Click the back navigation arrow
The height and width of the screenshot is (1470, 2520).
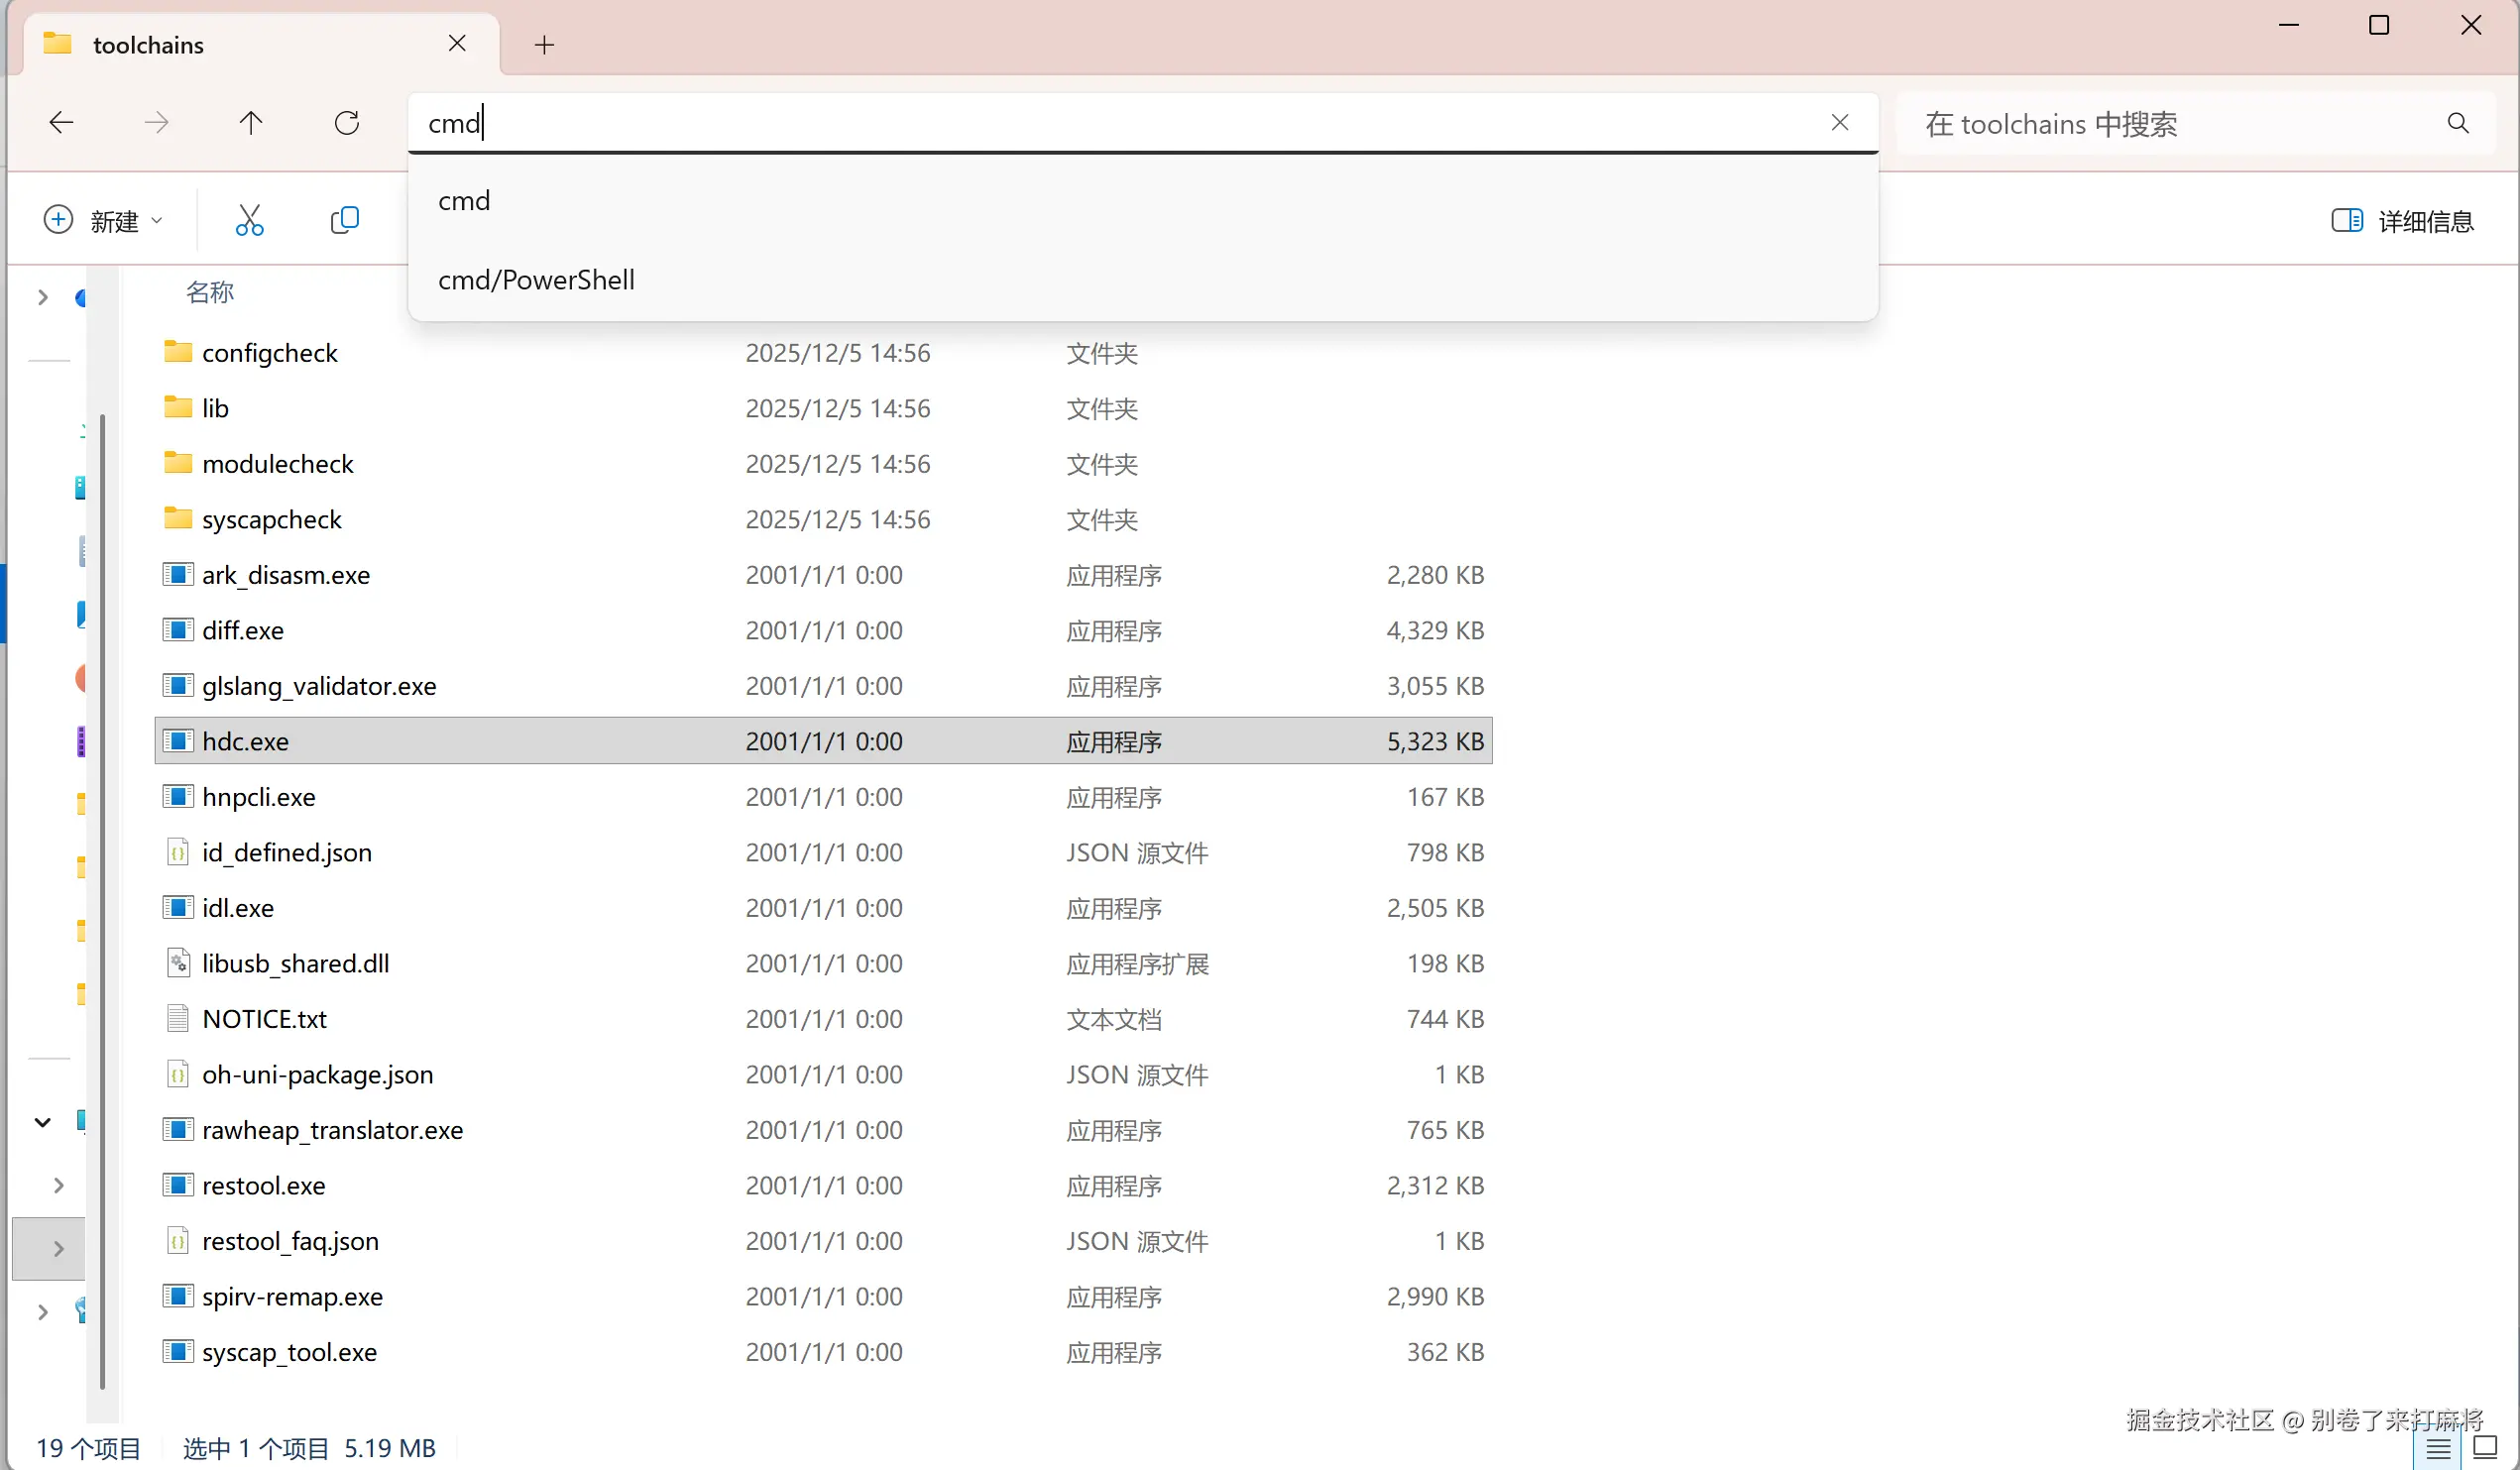[x=62, y=123]
